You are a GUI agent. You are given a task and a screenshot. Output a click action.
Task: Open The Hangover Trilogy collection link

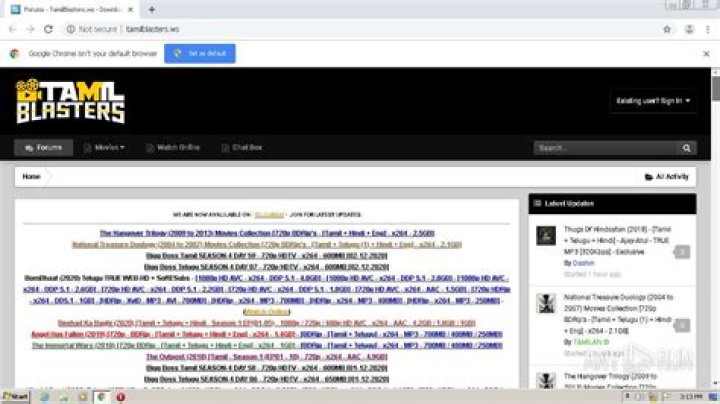click(268, 232)
